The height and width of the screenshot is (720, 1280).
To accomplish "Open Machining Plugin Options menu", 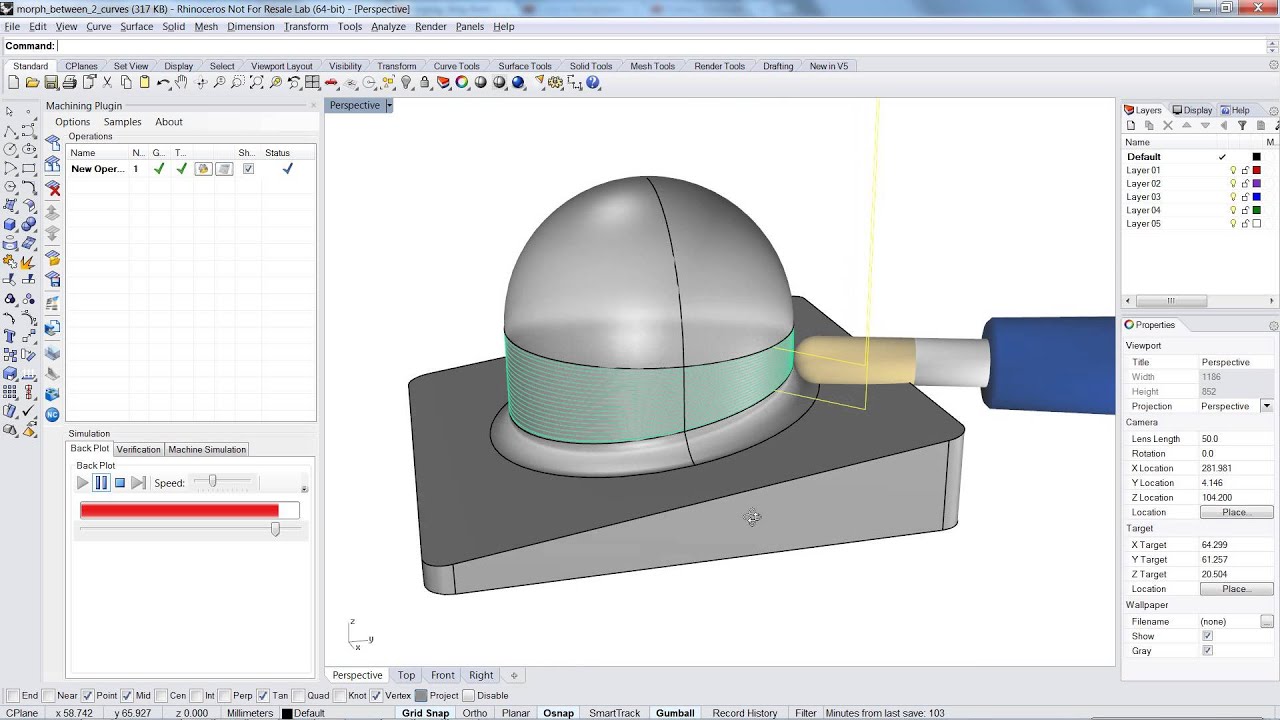I will pyautogui.click(x=72, y=122).
